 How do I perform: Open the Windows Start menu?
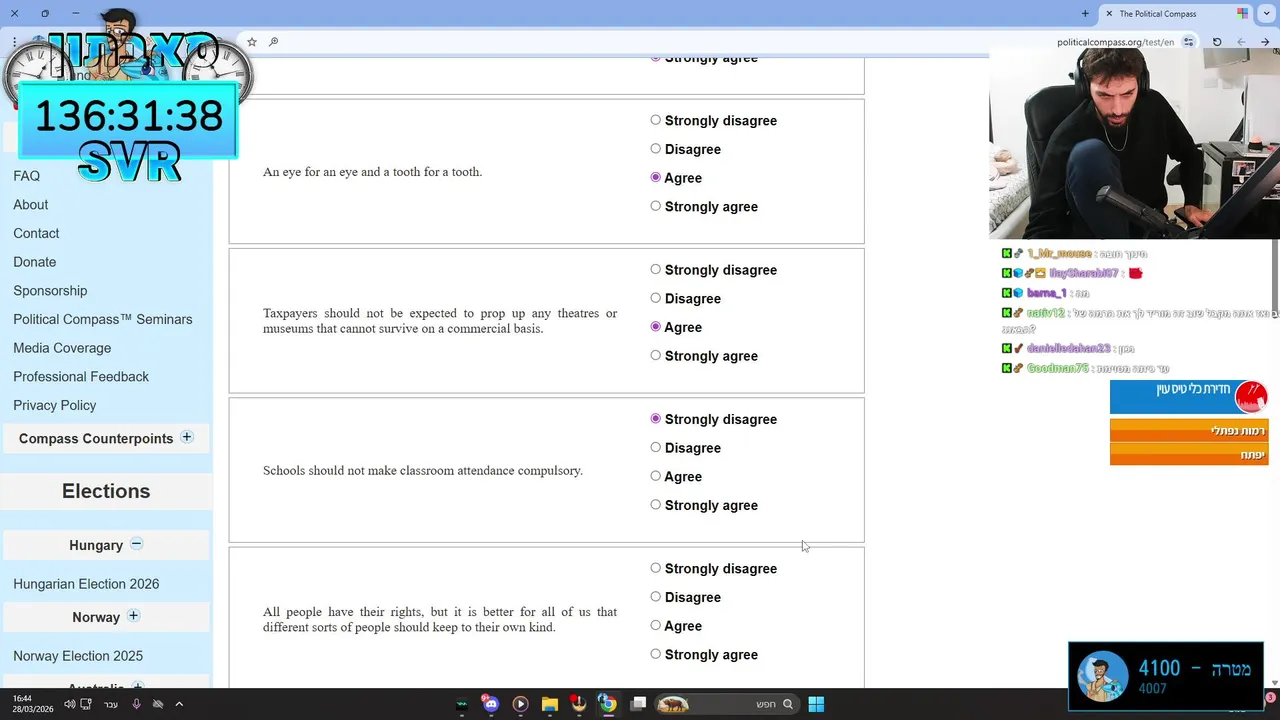coord(816,704)
